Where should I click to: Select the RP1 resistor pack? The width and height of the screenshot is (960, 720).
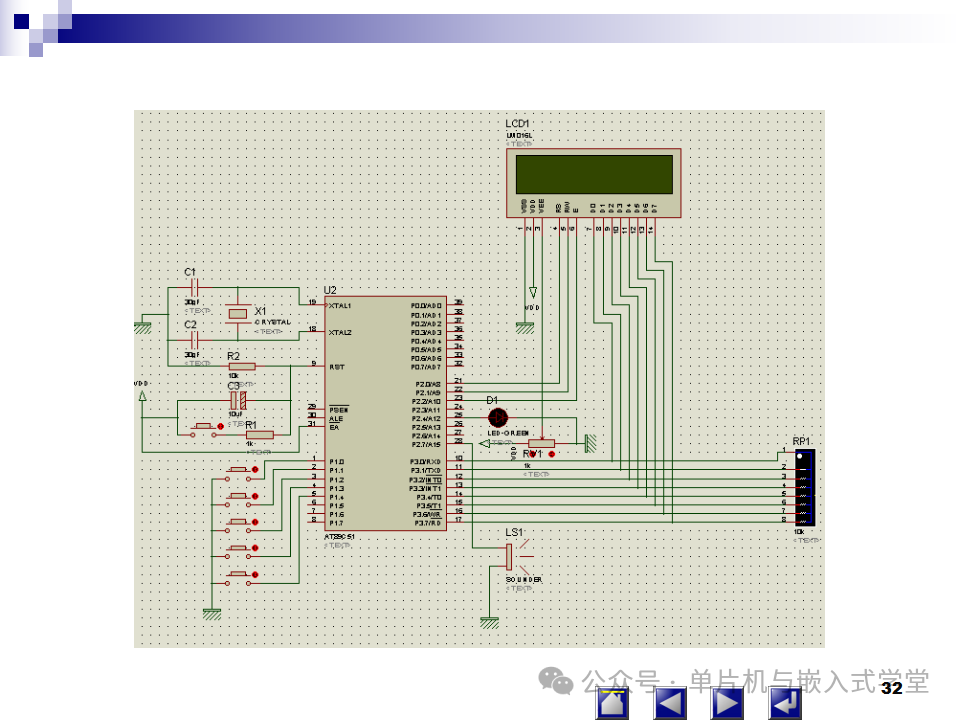[804, 488]
